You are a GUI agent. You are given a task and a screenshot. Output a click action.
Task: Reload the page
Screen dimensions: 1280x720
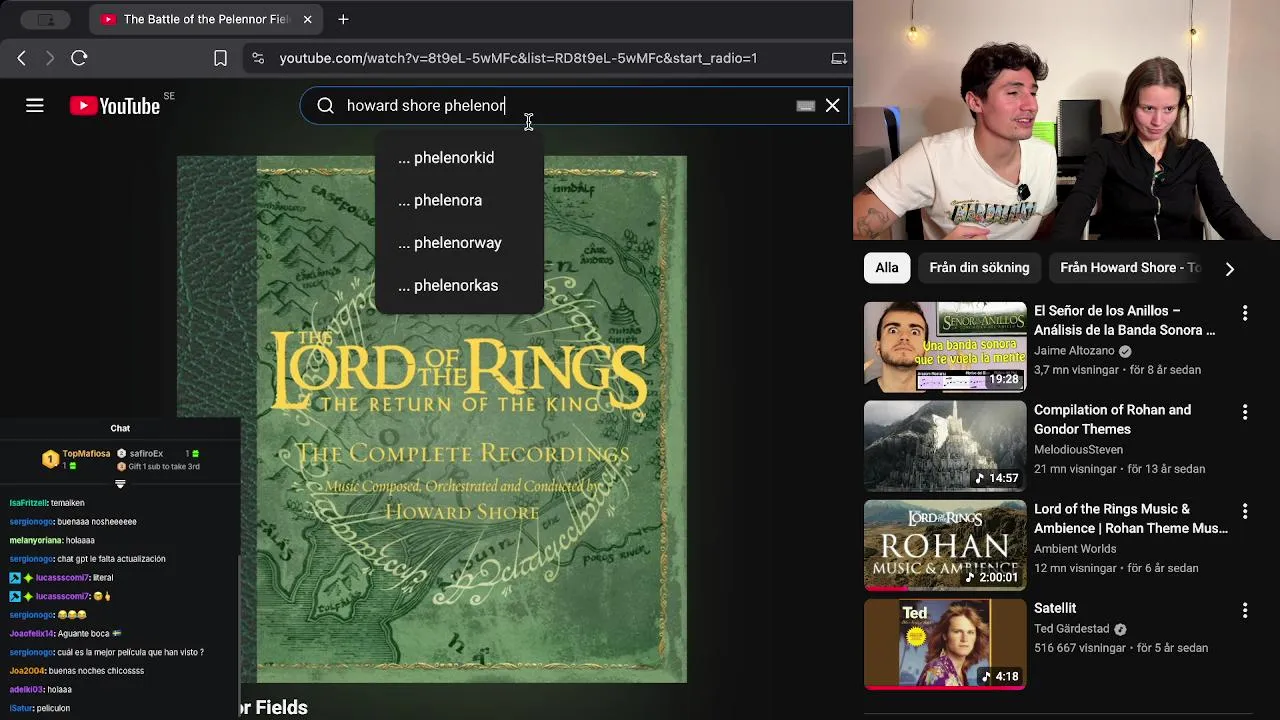coord(79,58)
